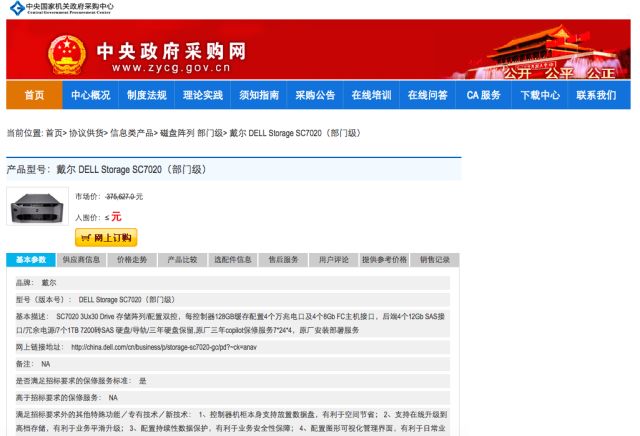This screenshot has width=640, height=436.
Task: Click the www.zycg.gov.cn banner address
Action: pyautogui.click(x=171, y=68)
